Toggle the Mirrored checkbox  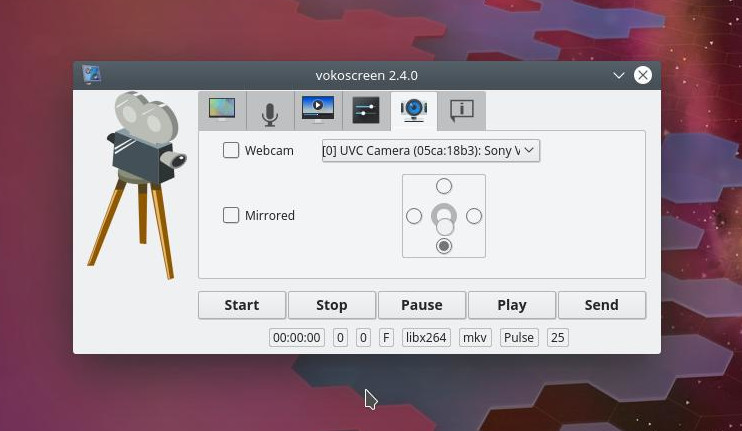(x=231, y=215)
